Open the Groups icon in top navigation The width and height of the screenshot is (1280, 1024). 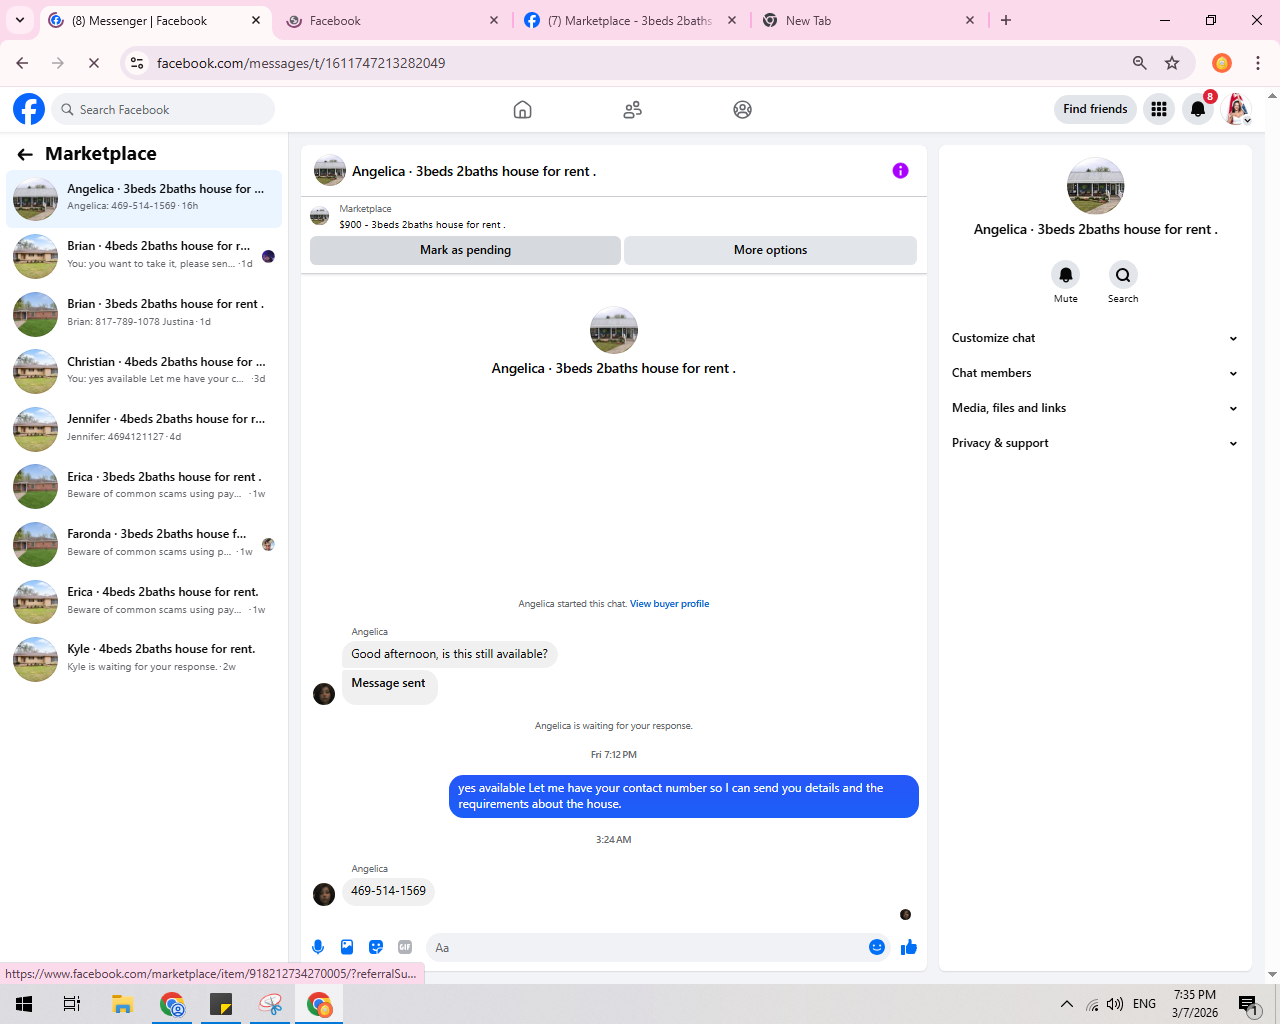coord(742,110)
